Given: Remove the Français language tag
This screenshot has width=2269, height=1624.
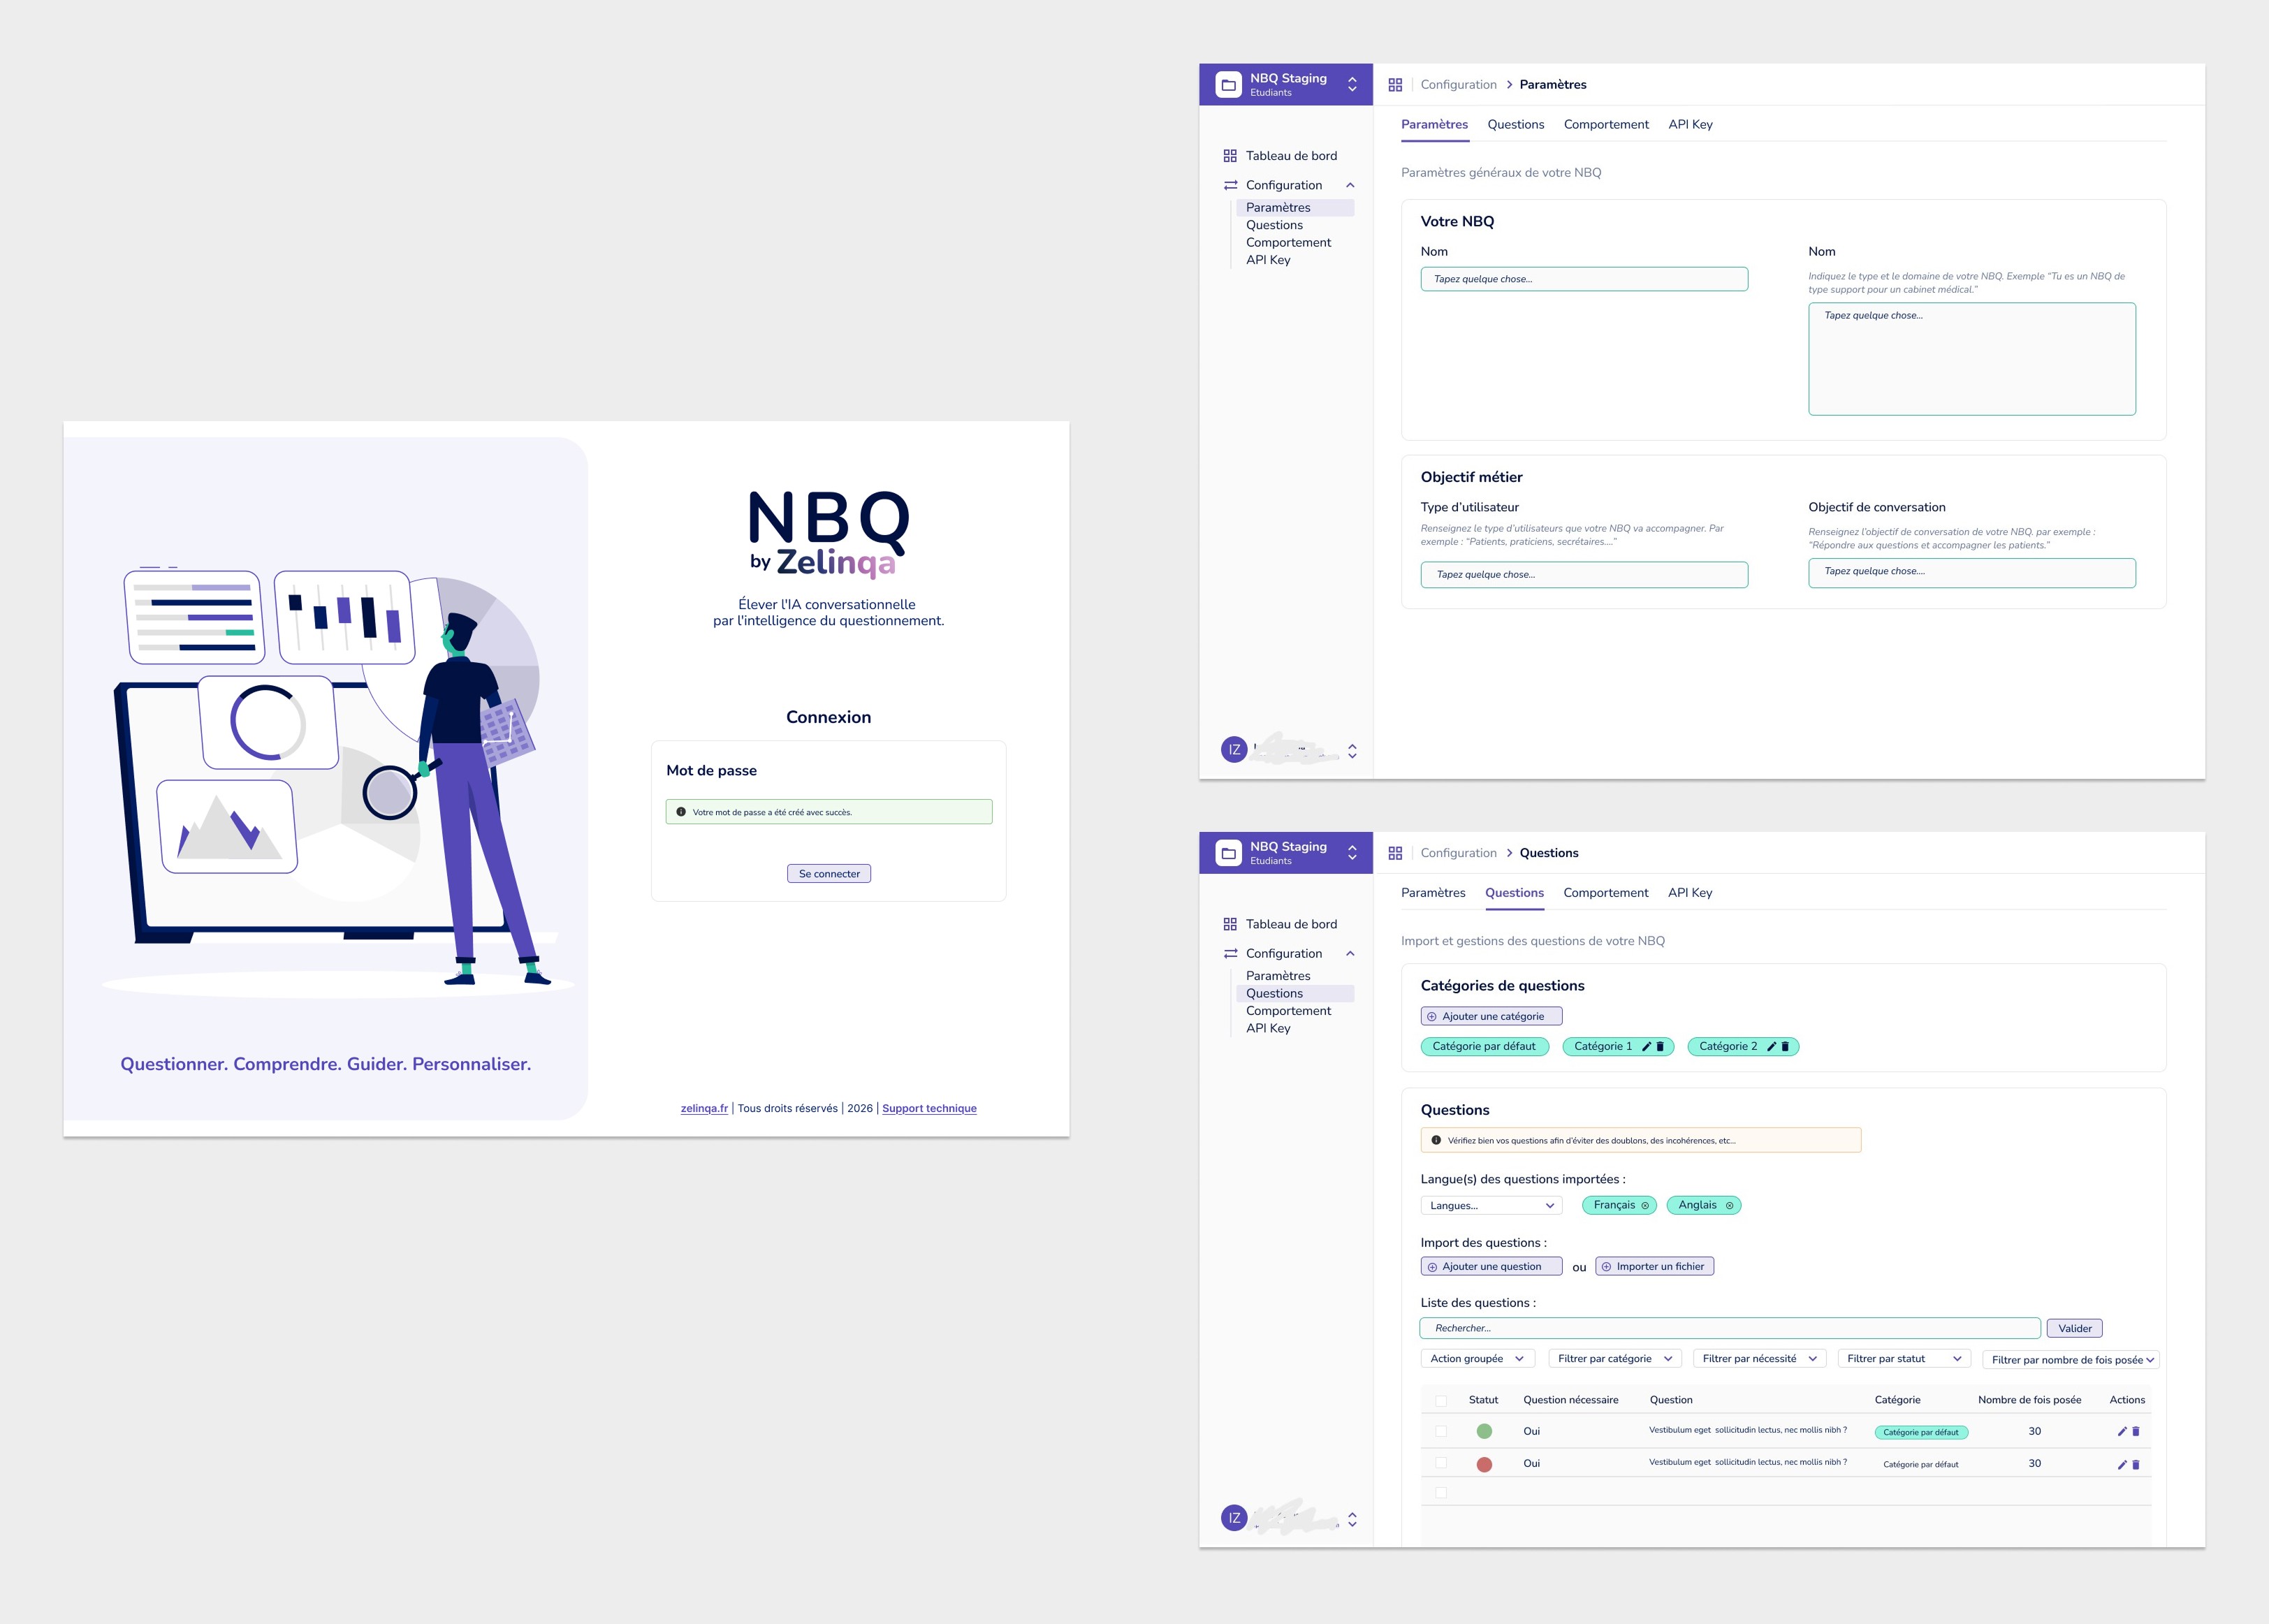Looking at the screenshot, I should pyautogui.click(x=1645, y=1205).
